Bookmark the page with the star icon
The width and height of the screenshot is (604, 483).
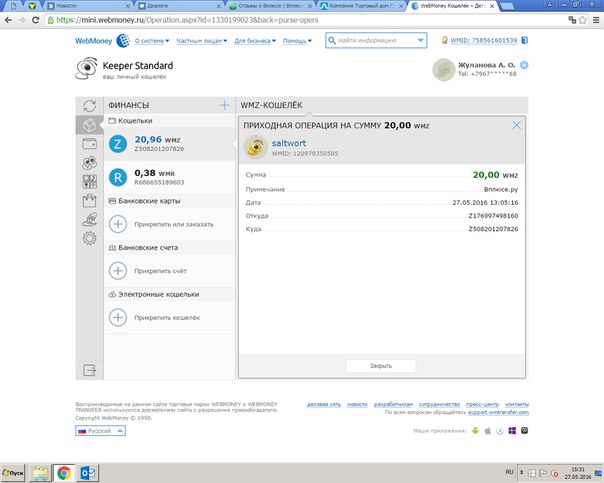point(583,20)
